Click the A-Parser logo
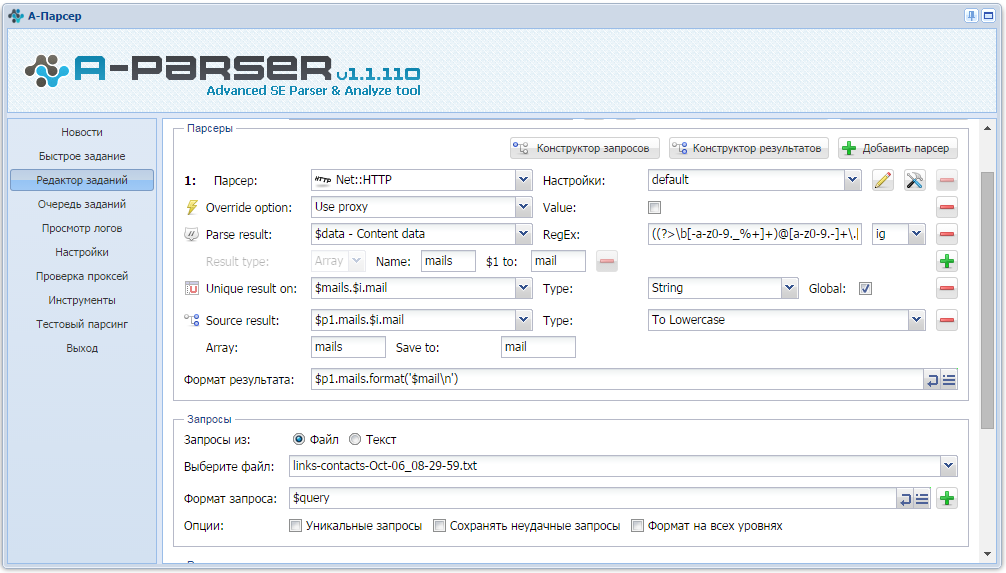The width and height of the screenshot is (1006, 573). [223, 75]
